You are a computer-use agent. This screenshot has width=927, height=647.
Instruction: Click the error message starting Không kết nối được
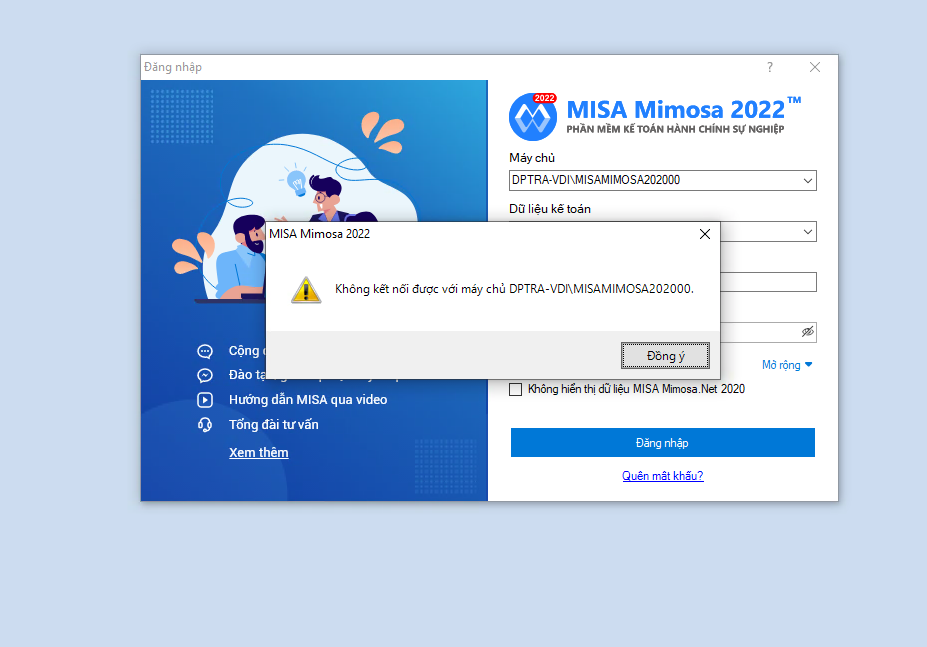tap(514, 289)
